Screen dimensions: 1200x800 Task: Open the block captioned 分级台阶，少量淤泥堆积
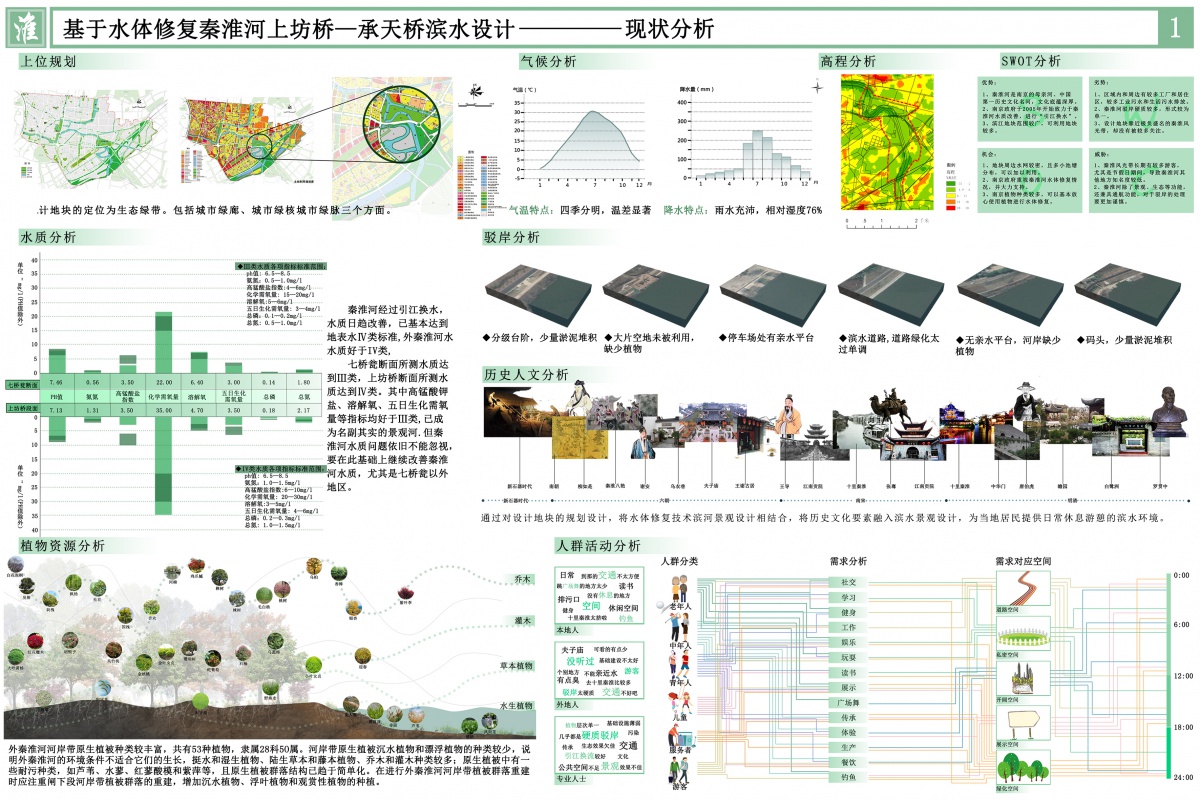tap(536, 296)
